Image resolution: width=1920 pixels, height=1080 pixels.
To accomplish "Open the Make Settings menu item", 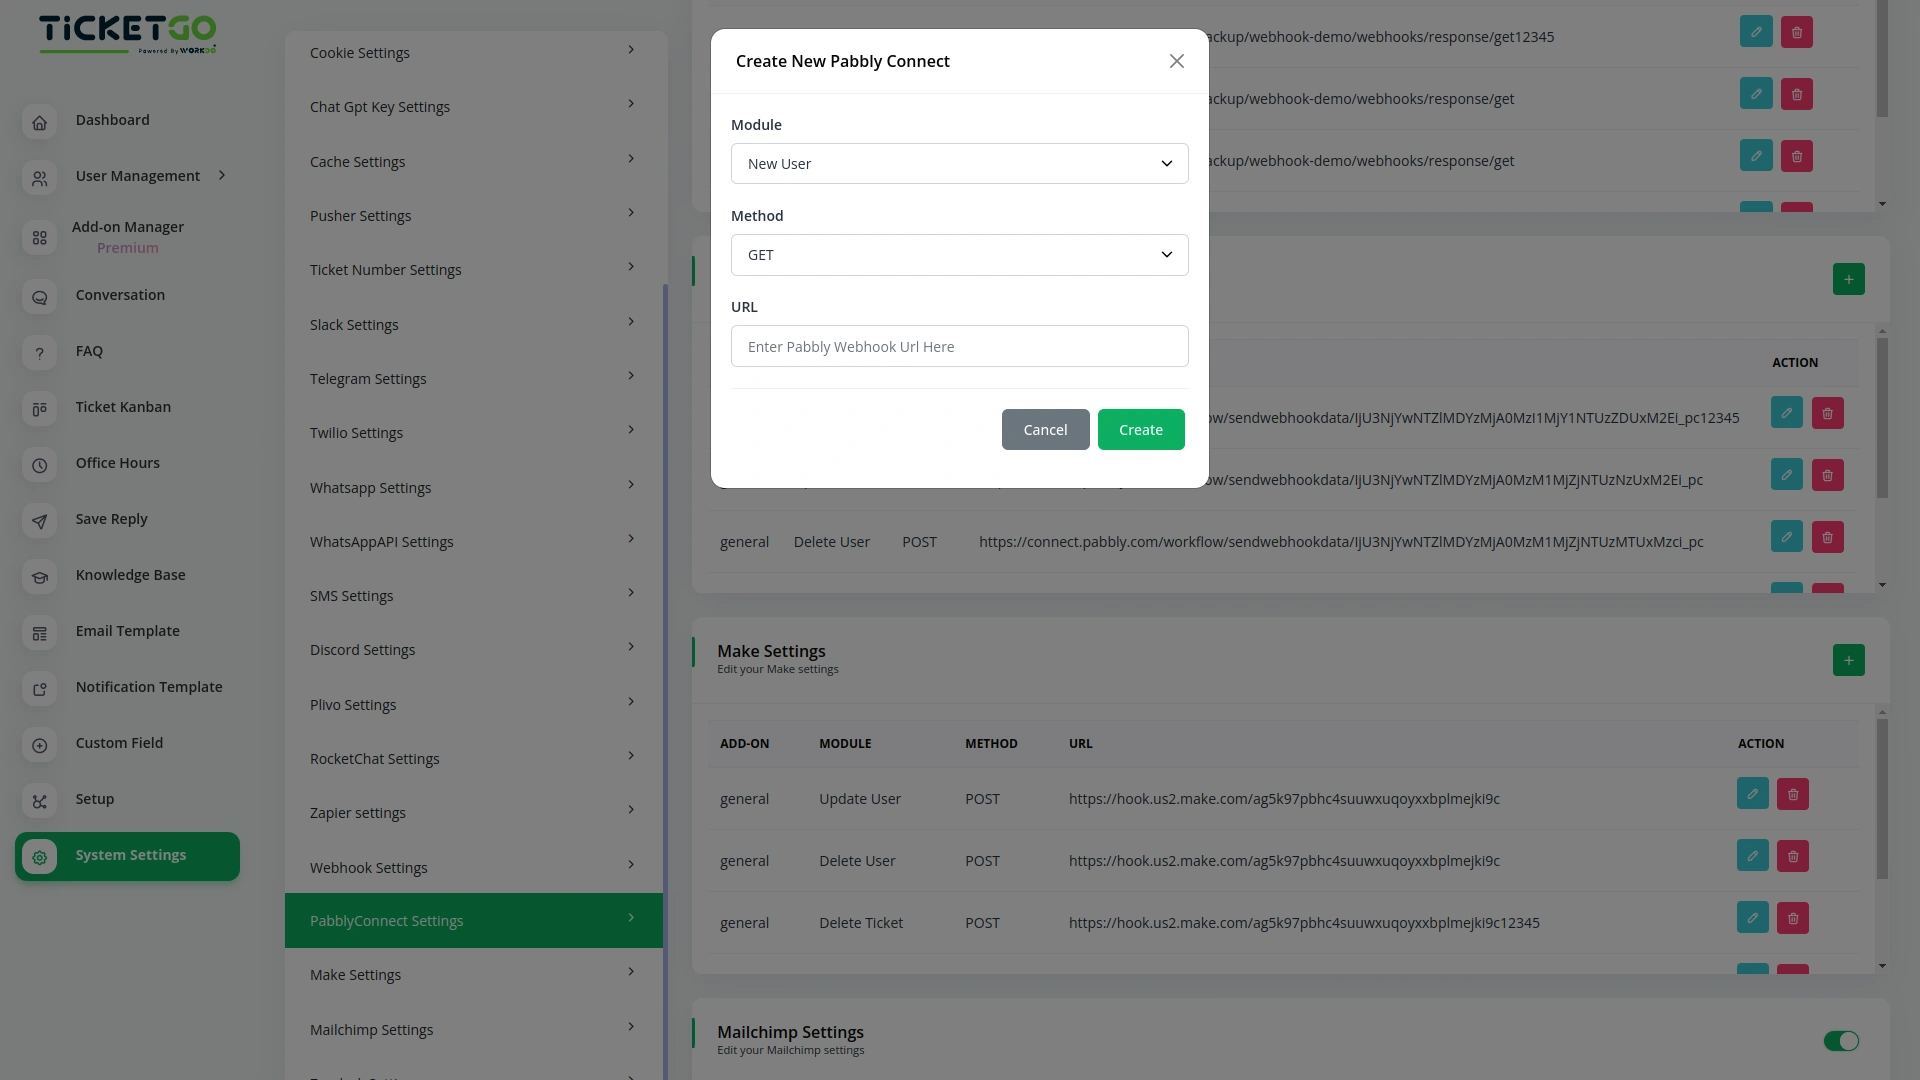I will pos(473,974).
